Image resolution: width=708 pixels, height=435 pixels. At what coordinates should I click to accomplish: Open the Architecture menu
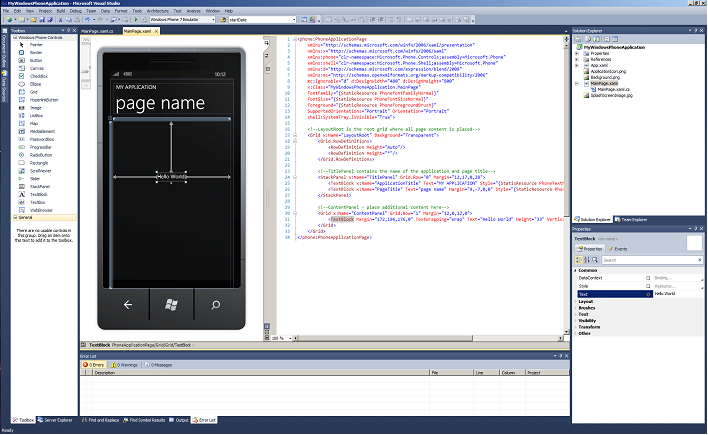click(x=158, y=11)
